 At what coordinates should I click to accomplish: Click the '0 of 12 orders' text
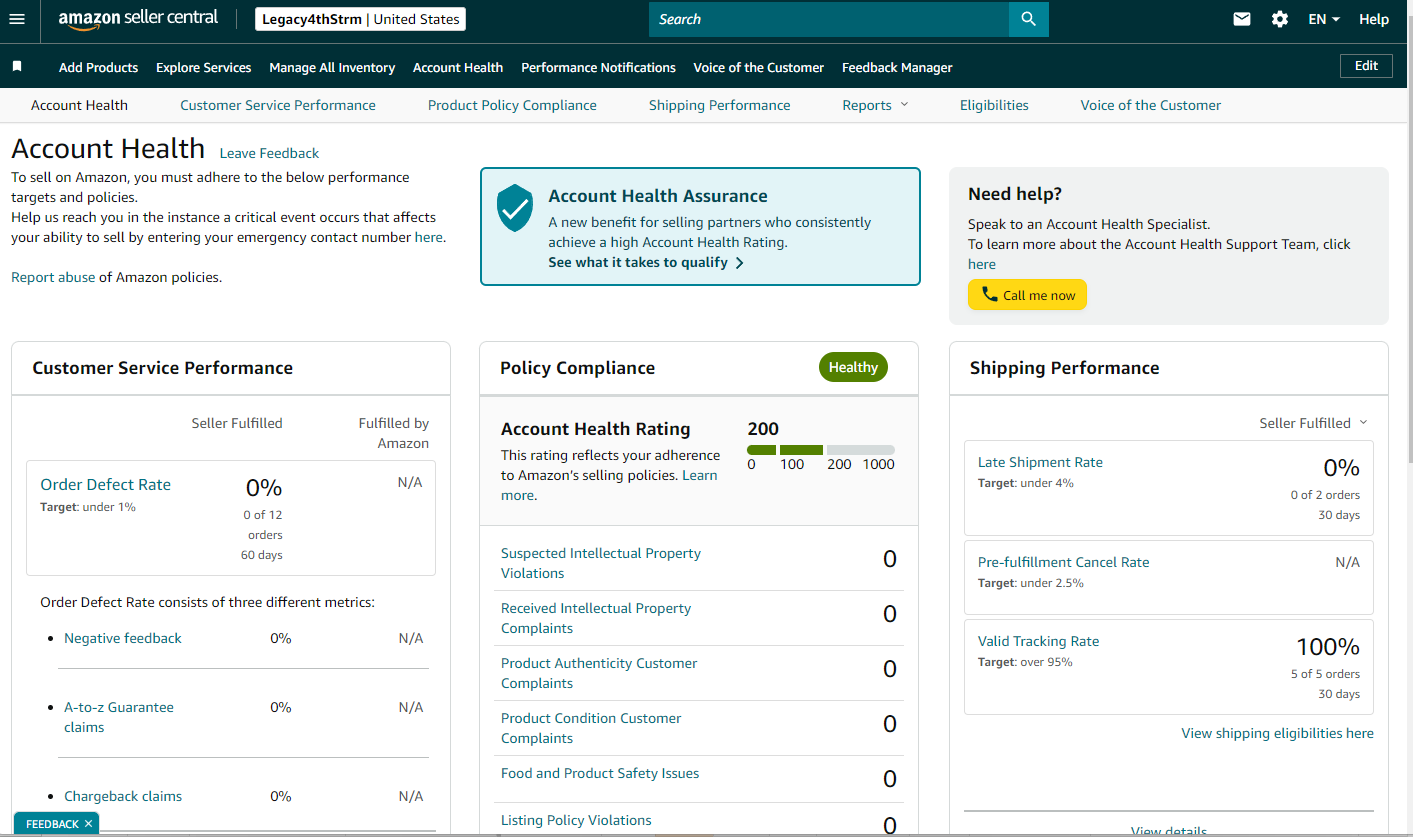(x=264, y=525)
